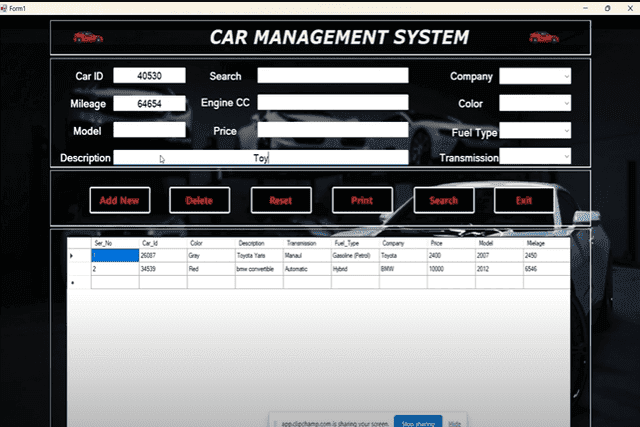Select the Red color cell

[x=211, y=269]
